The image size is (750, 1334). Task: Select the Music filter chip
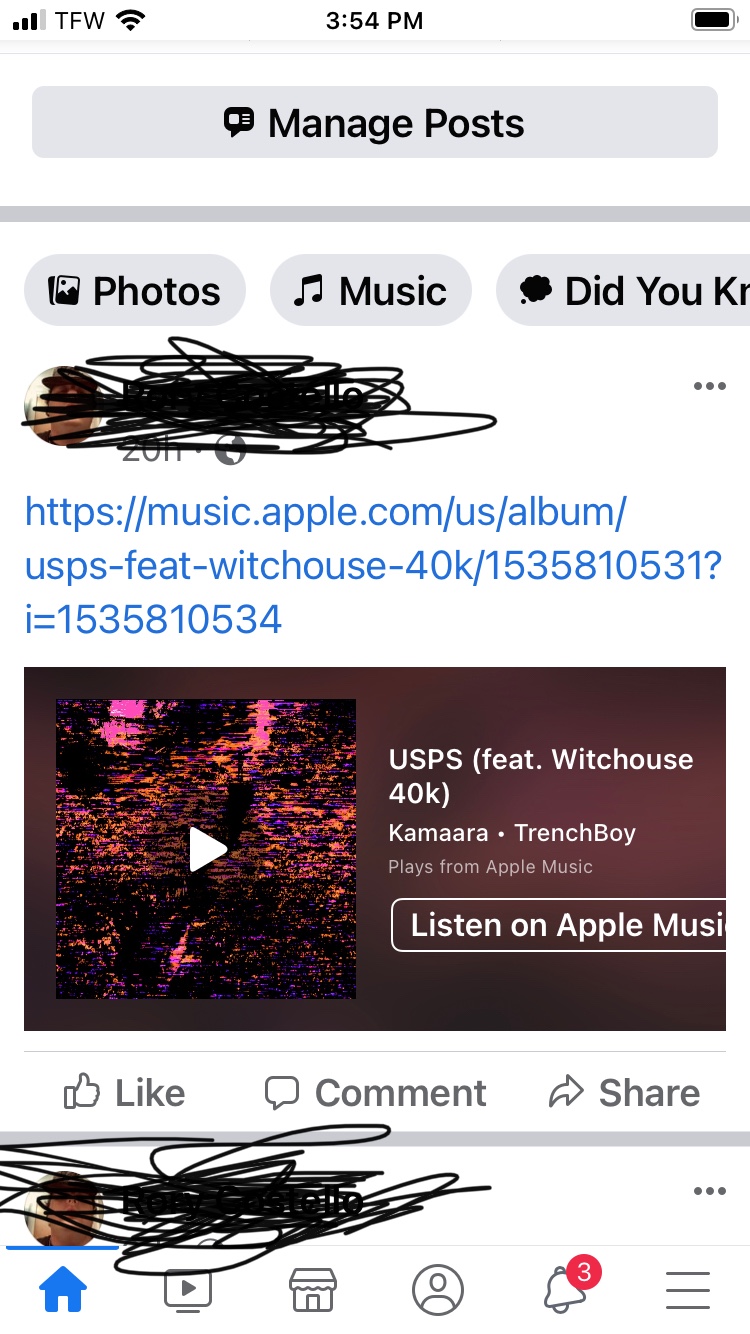371,291
